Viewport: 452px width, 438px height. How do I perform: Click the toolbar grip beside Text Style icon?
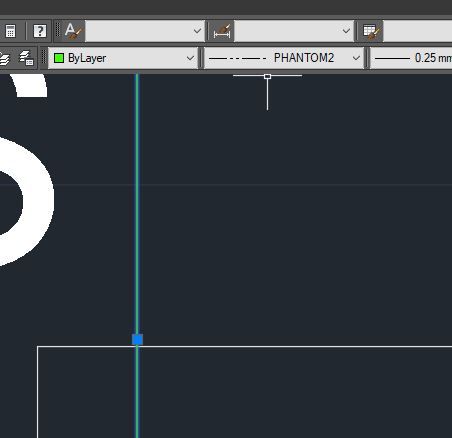pos(58,31)
